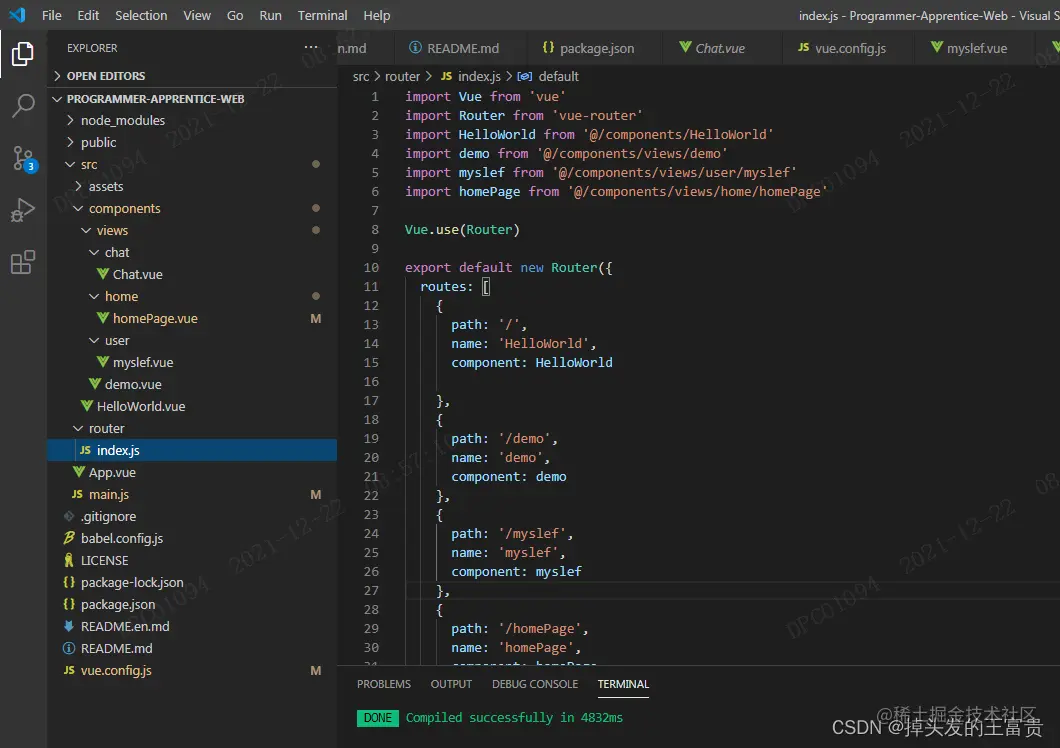Click the router breadcrumb segment

(x=402, y=76)
